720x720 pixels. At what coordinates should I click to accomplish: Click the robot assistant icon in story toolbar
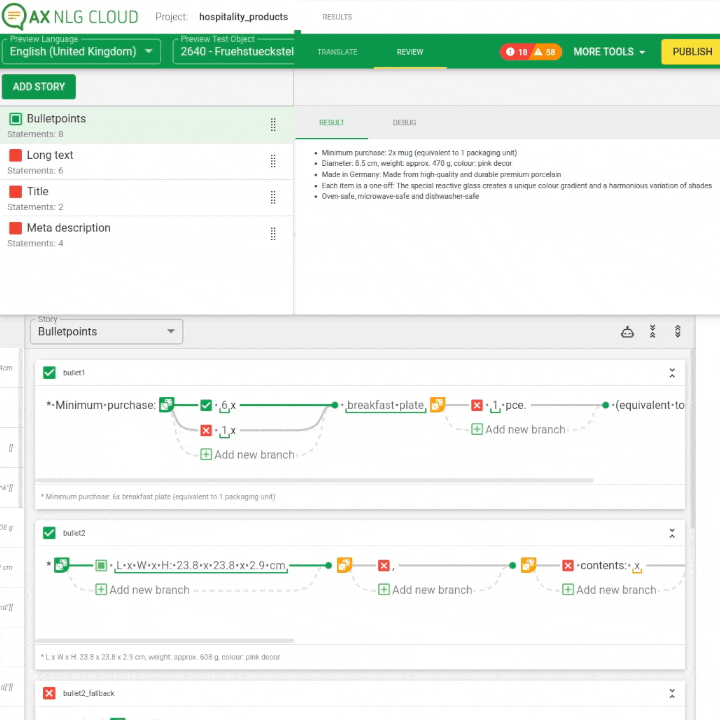pyautogui.click(x=627, y=332)
